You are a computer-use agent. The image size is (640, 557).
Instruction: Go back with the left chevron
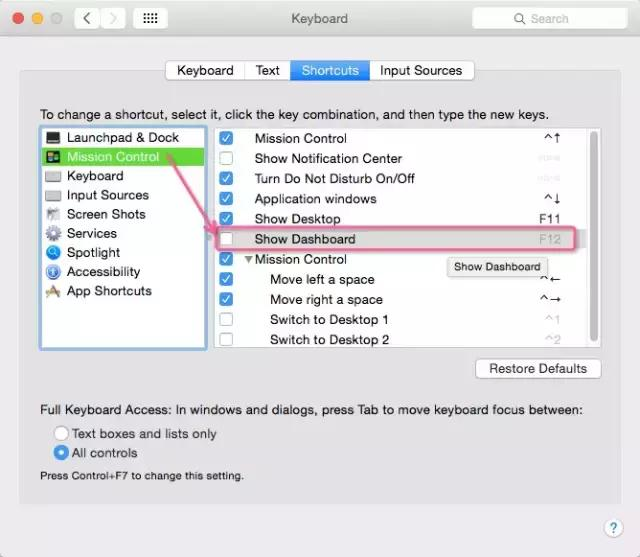coord(87,18)
